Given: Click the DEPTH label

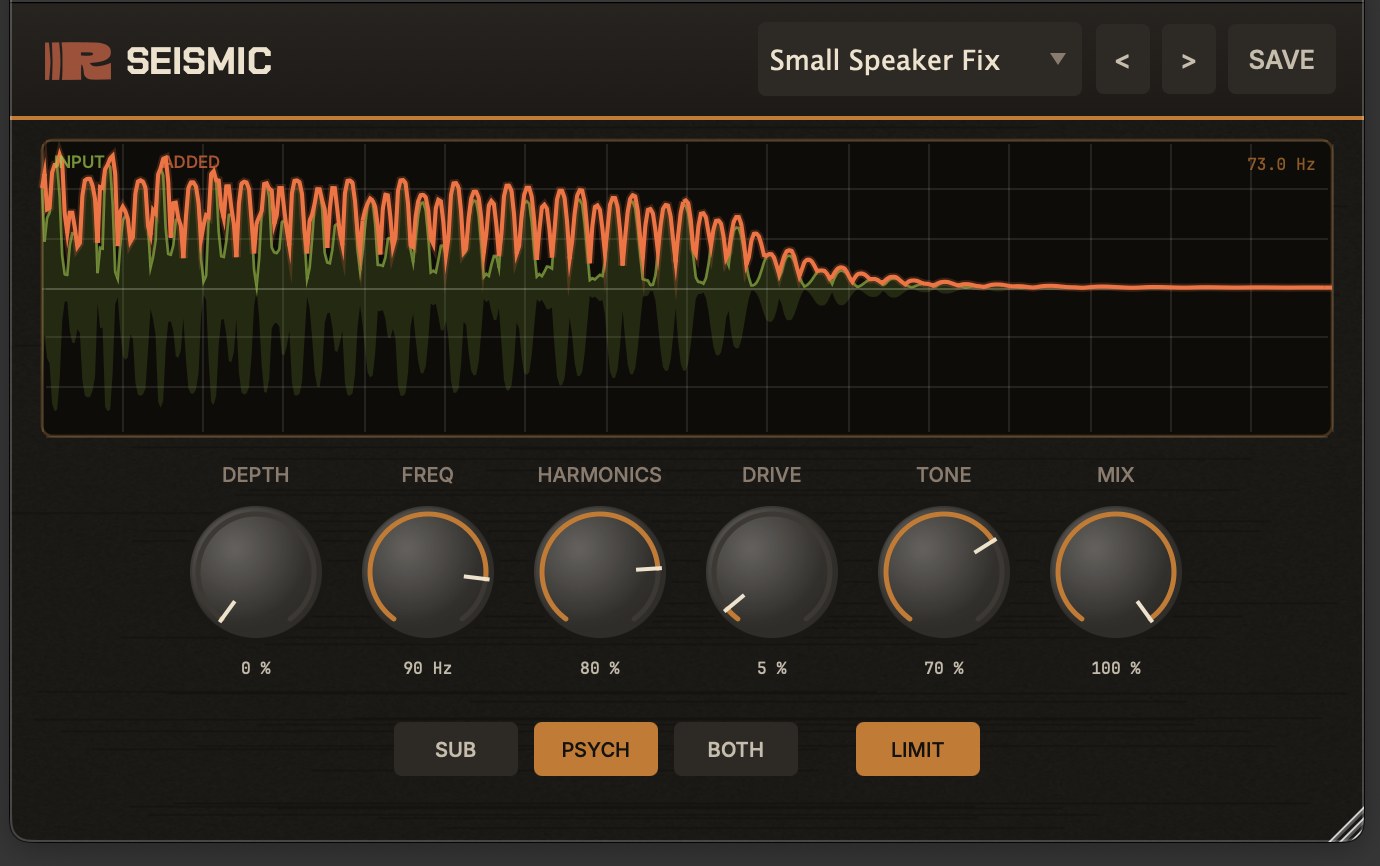Looking at the screenshot, I should (x=256, y=475).
